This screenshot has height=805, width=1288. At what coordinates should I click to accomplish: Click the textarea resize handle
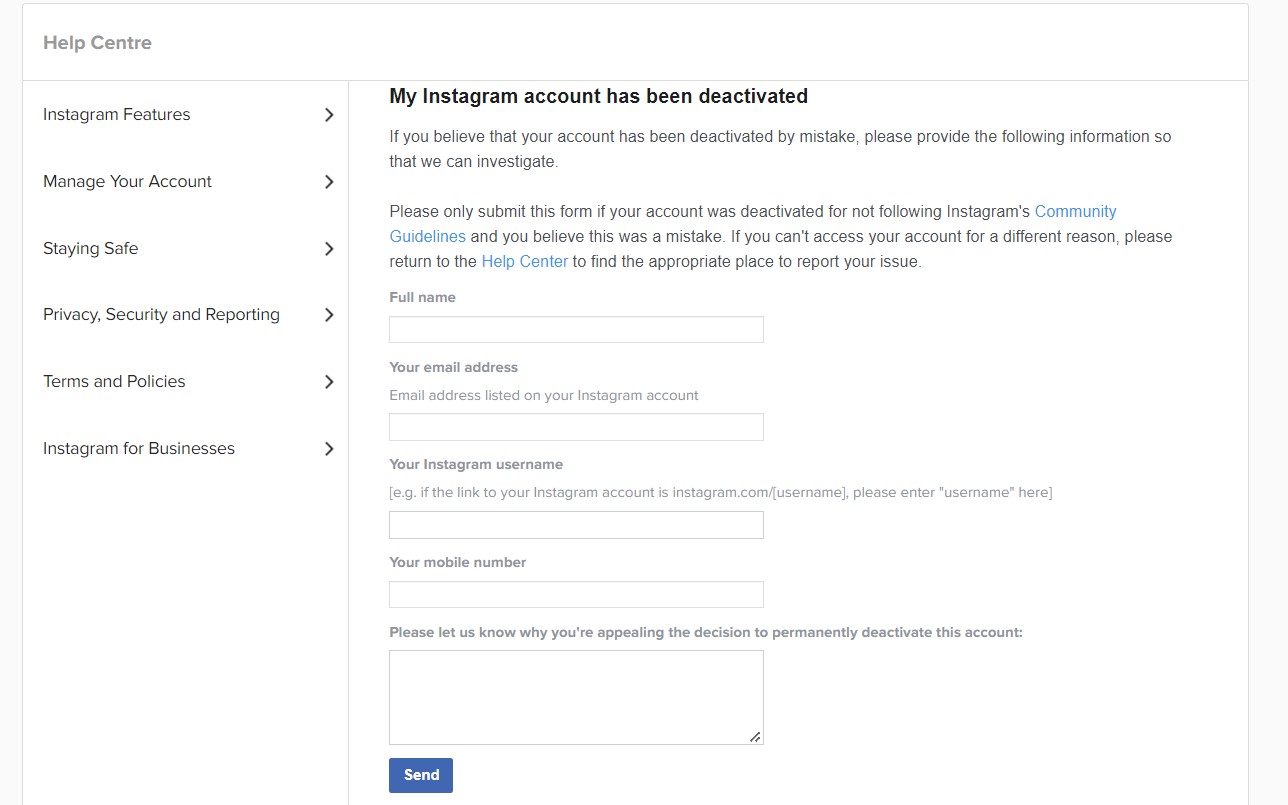tap(756, 737)
